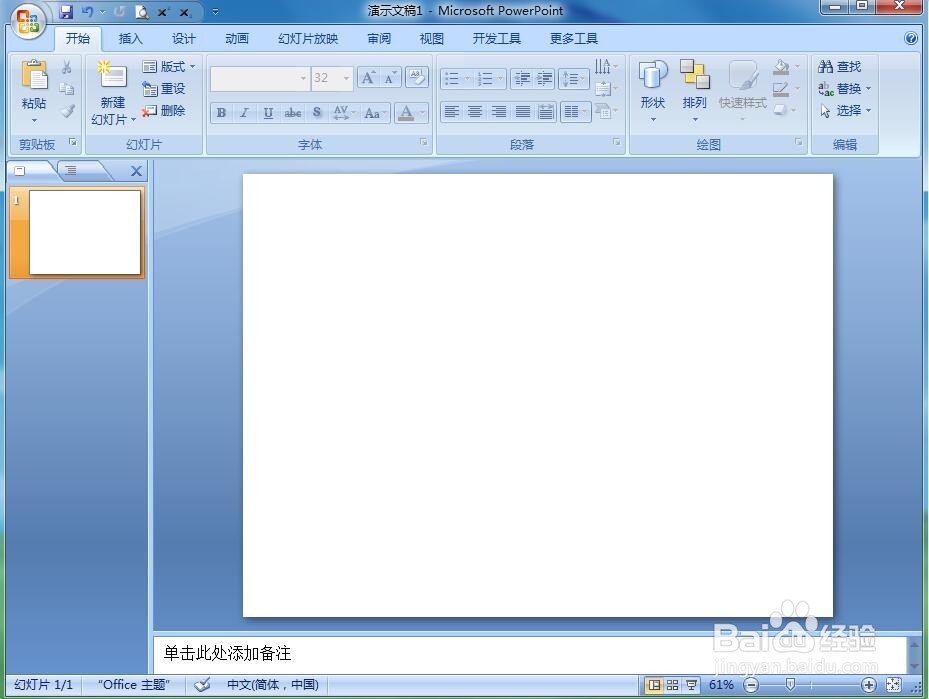
Task: Align text right
Action: click(x=499, y=112)
